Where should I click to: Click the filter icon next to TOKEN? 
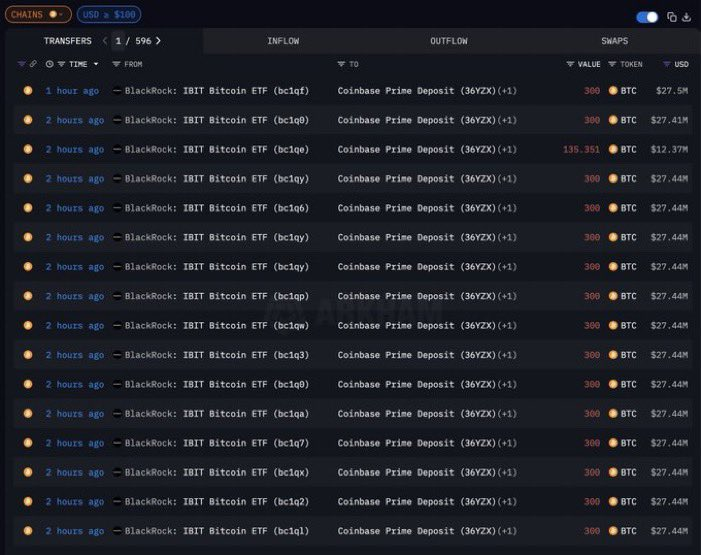pos(612,64)
